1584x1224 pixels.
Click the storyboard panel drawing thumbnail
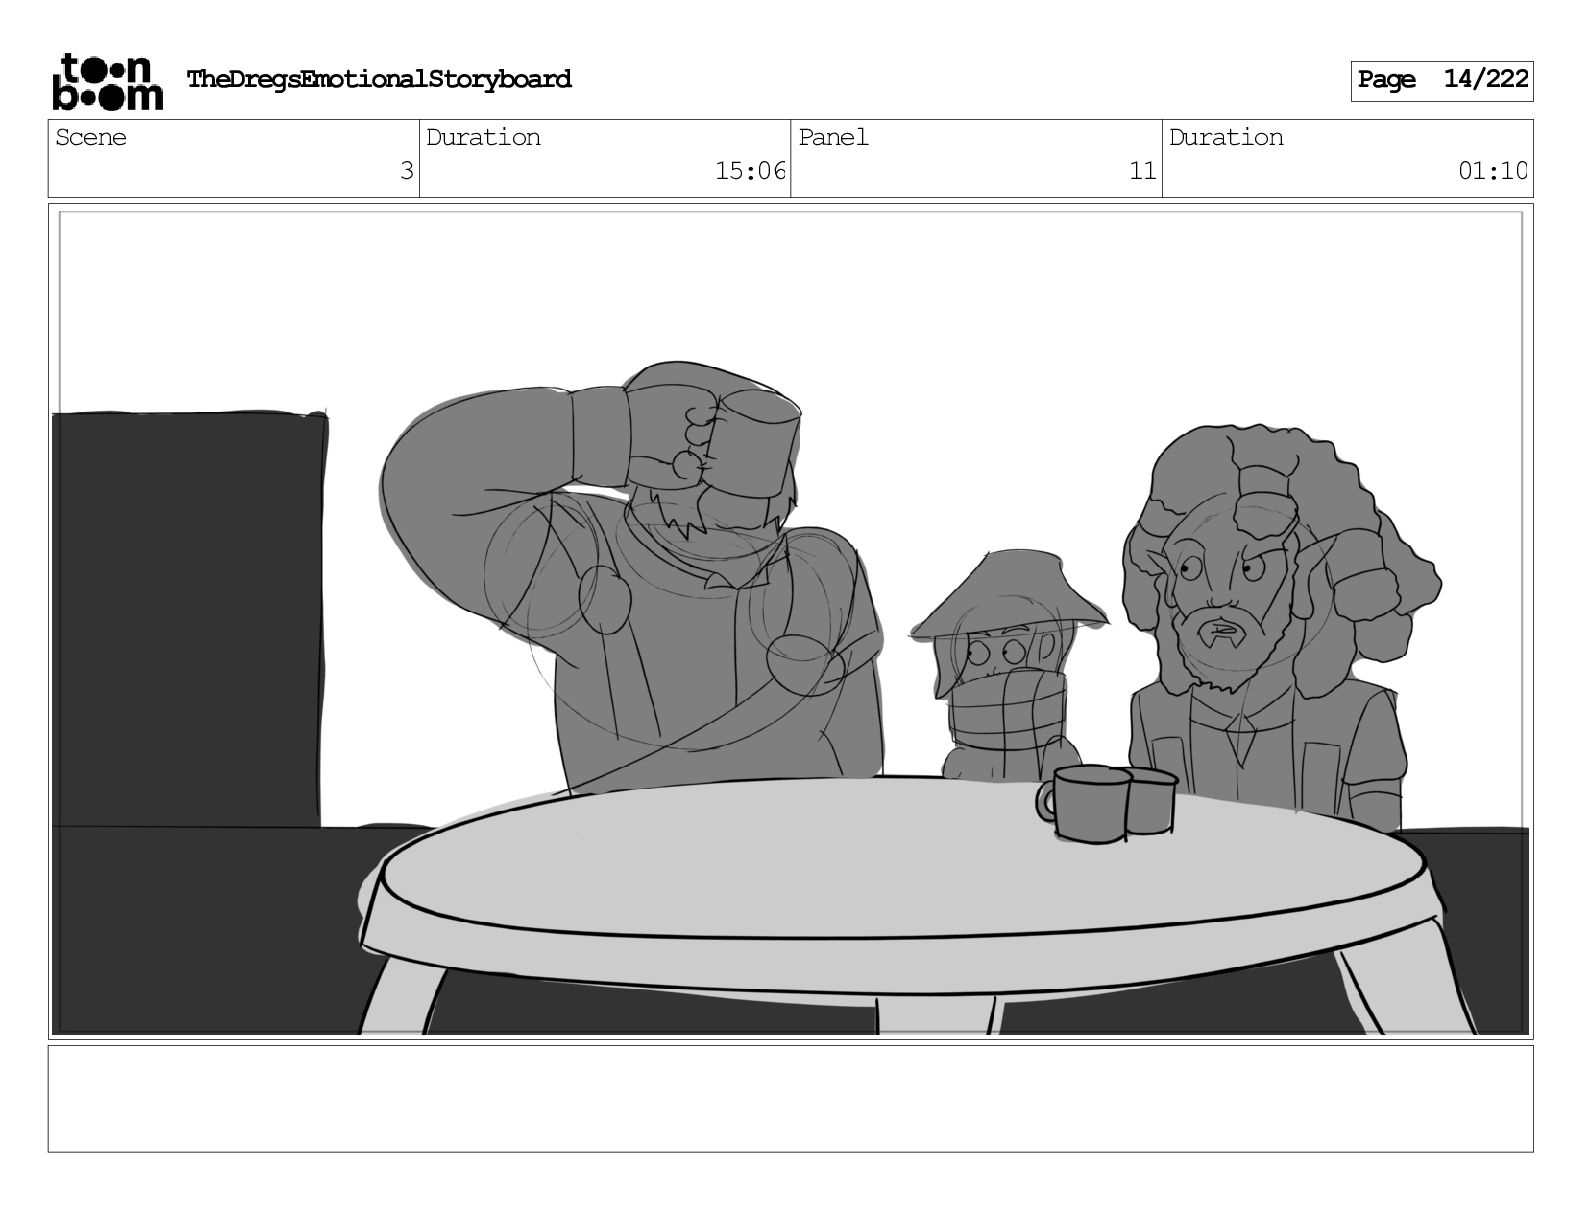click(x=791, y=621)
